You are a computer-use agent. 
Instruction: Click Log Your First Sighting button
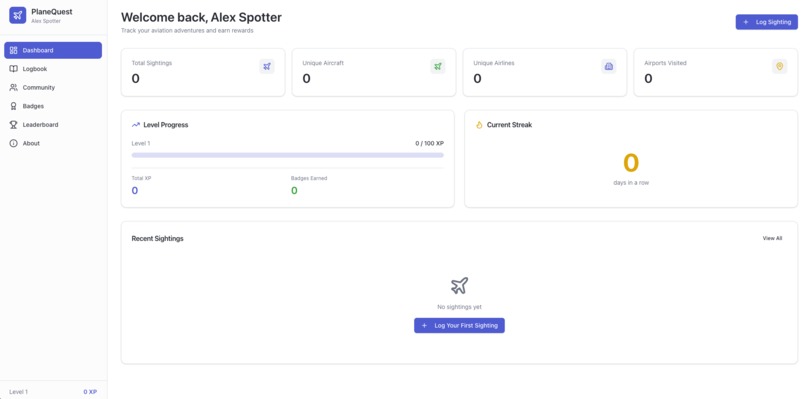click(x=459, y=325)
